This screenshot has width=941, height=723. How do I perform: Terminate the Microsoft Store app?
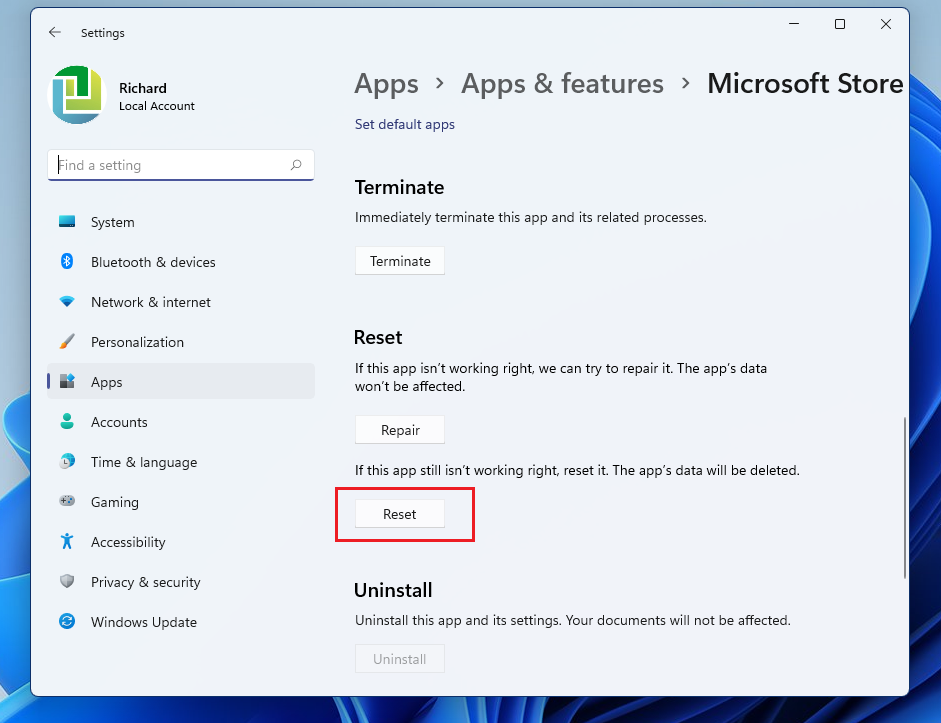(x=399, y=260)
